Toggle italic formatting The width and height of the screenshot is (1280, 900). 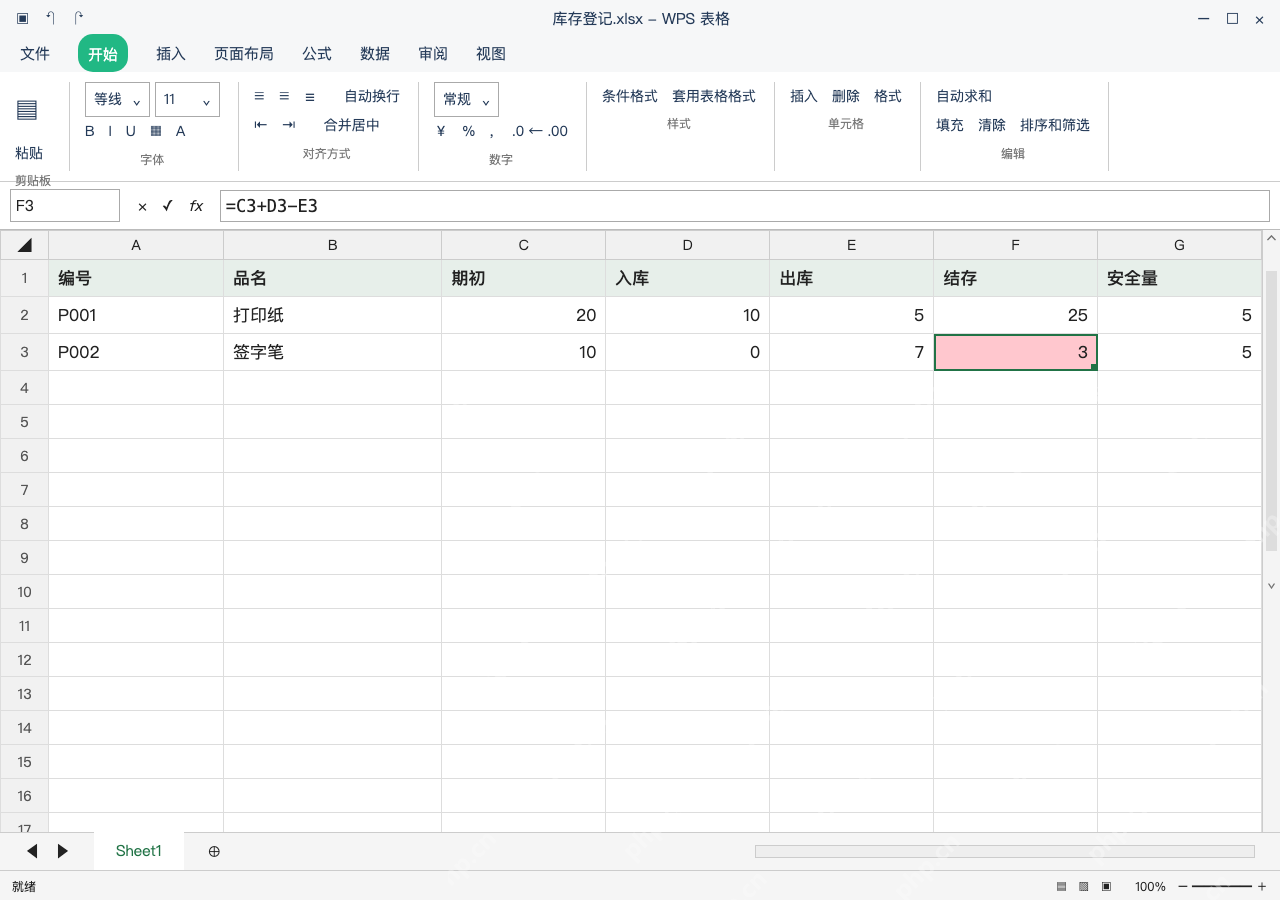point(110,131)
